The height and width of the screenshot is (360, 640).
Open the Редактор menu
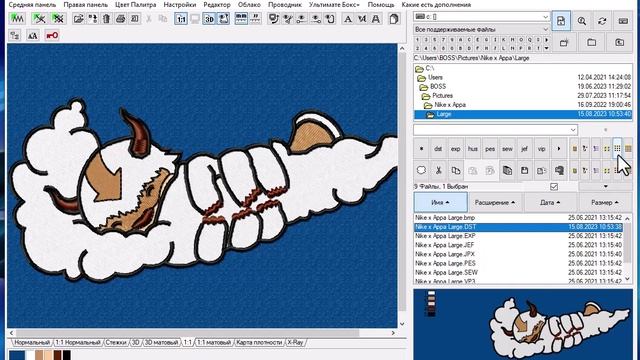point(217,5)
